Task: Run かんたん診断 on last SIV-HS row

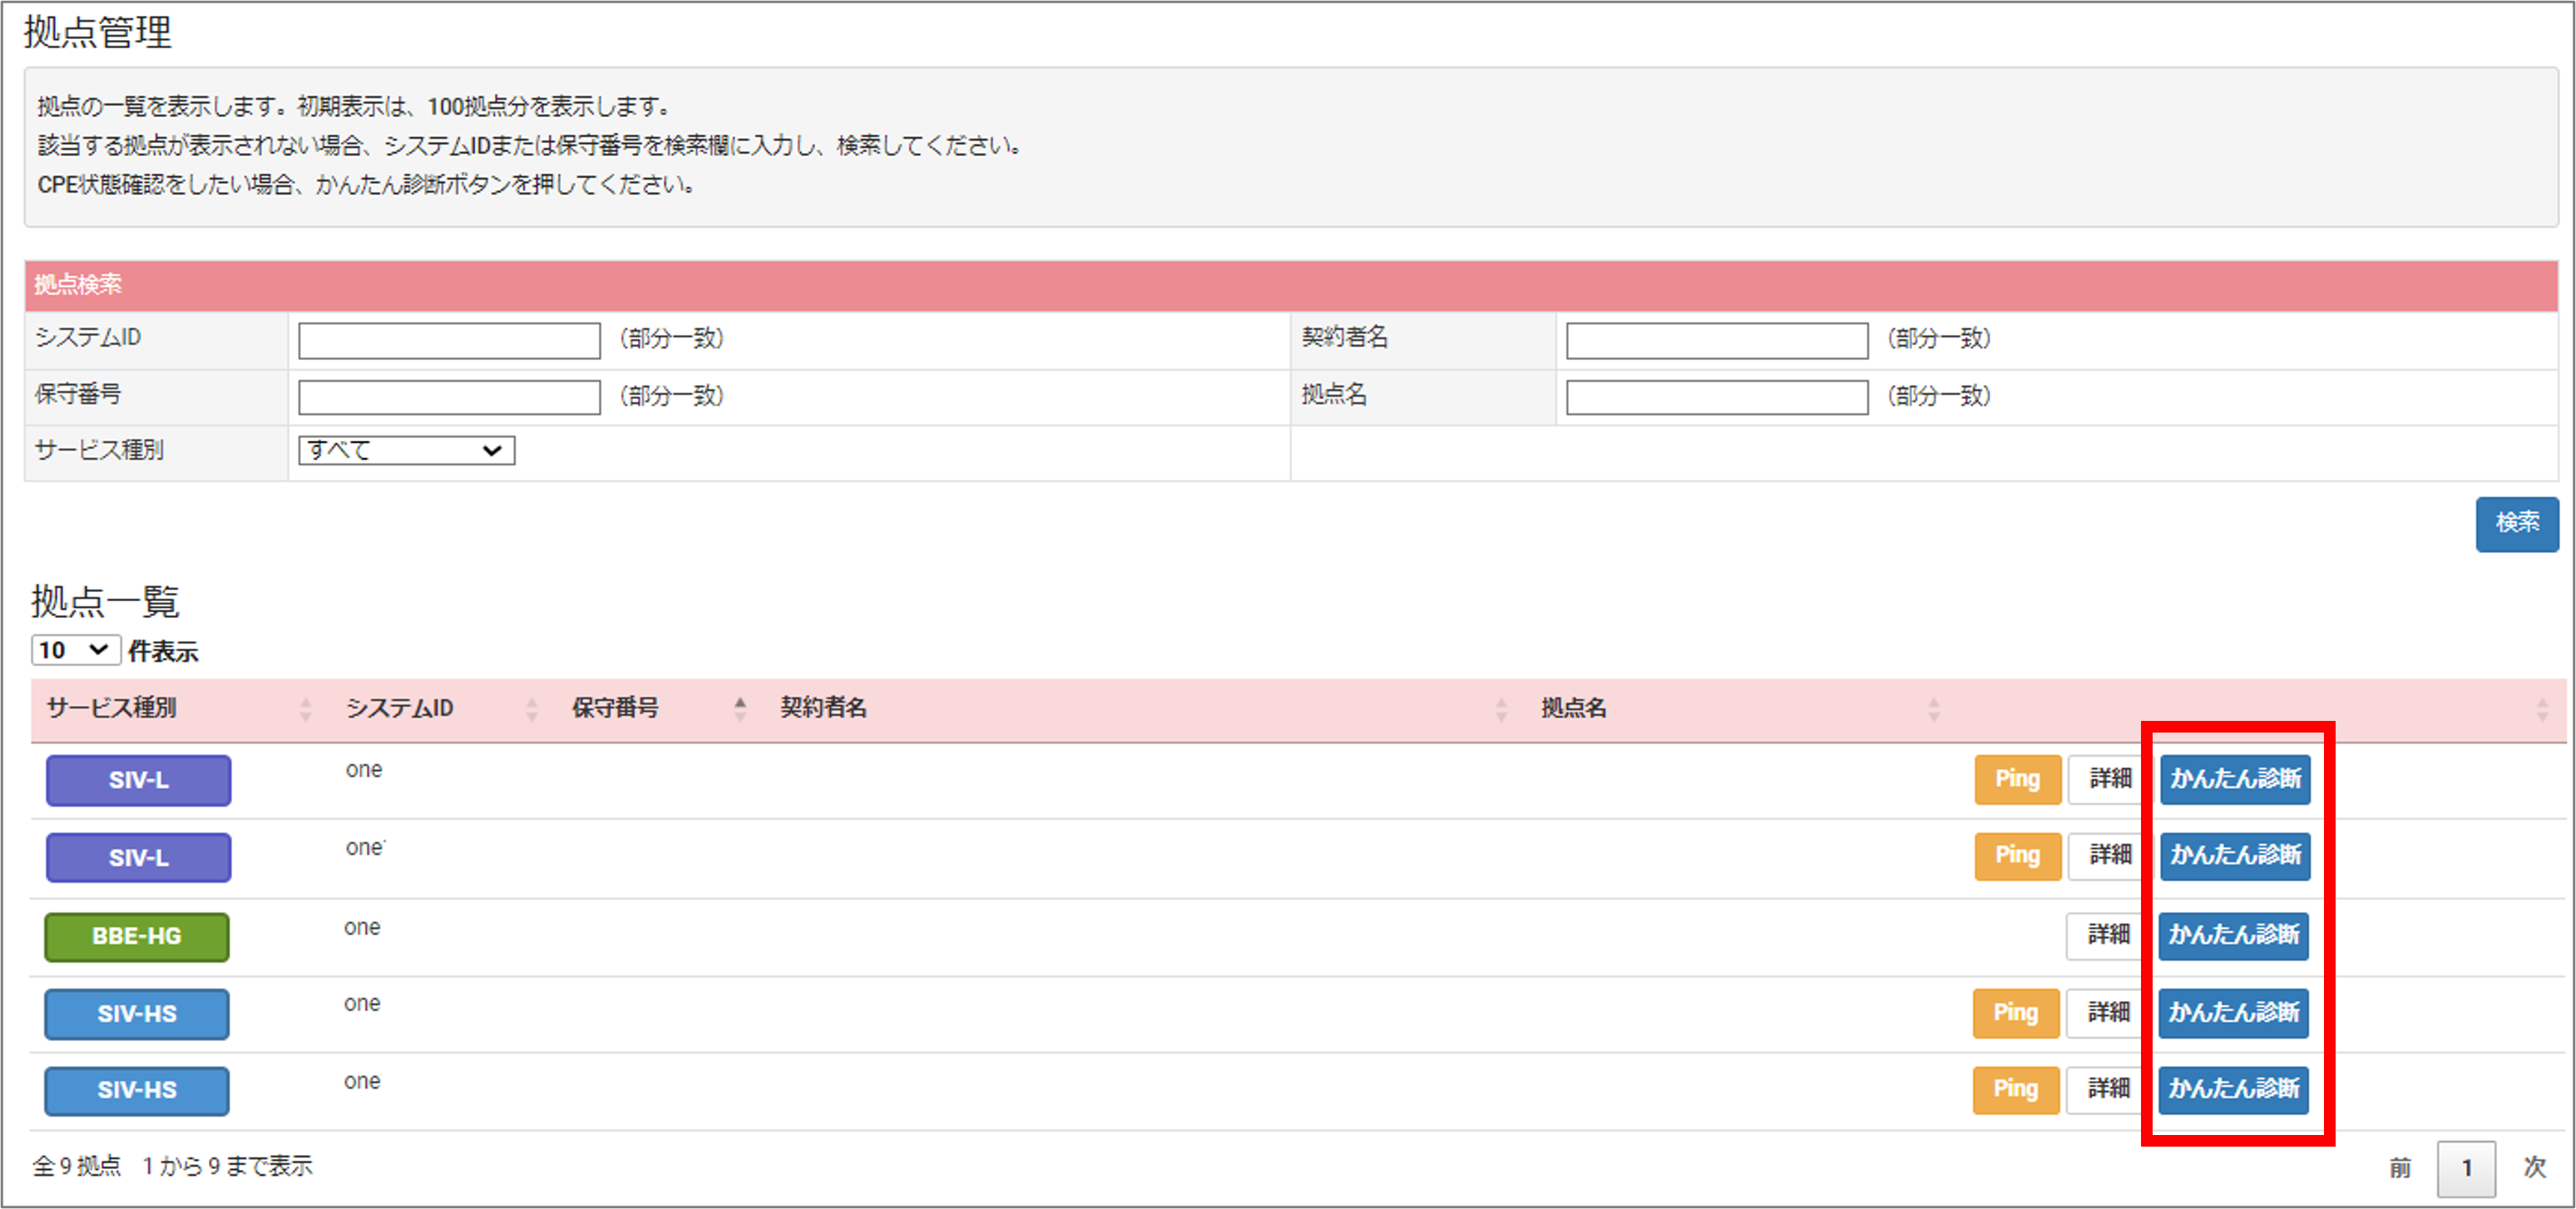Action: pos(2233,1090)
